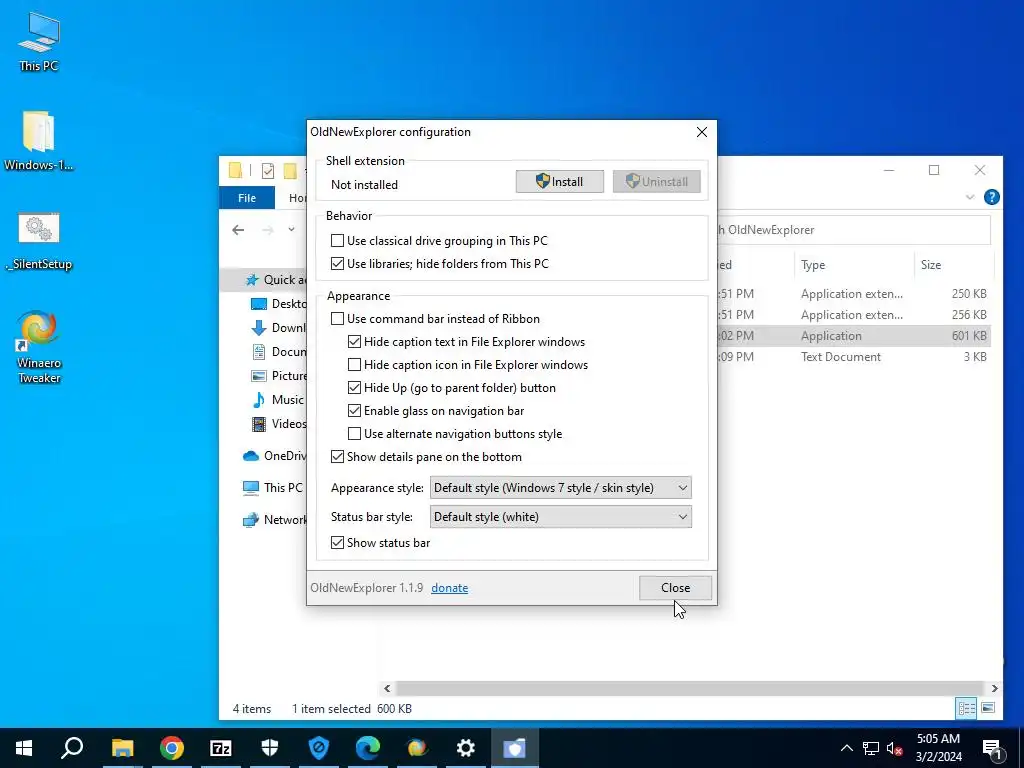1024x768 pixels.
Task: Select the Text Document file row
Action: (x=854, y=357)
